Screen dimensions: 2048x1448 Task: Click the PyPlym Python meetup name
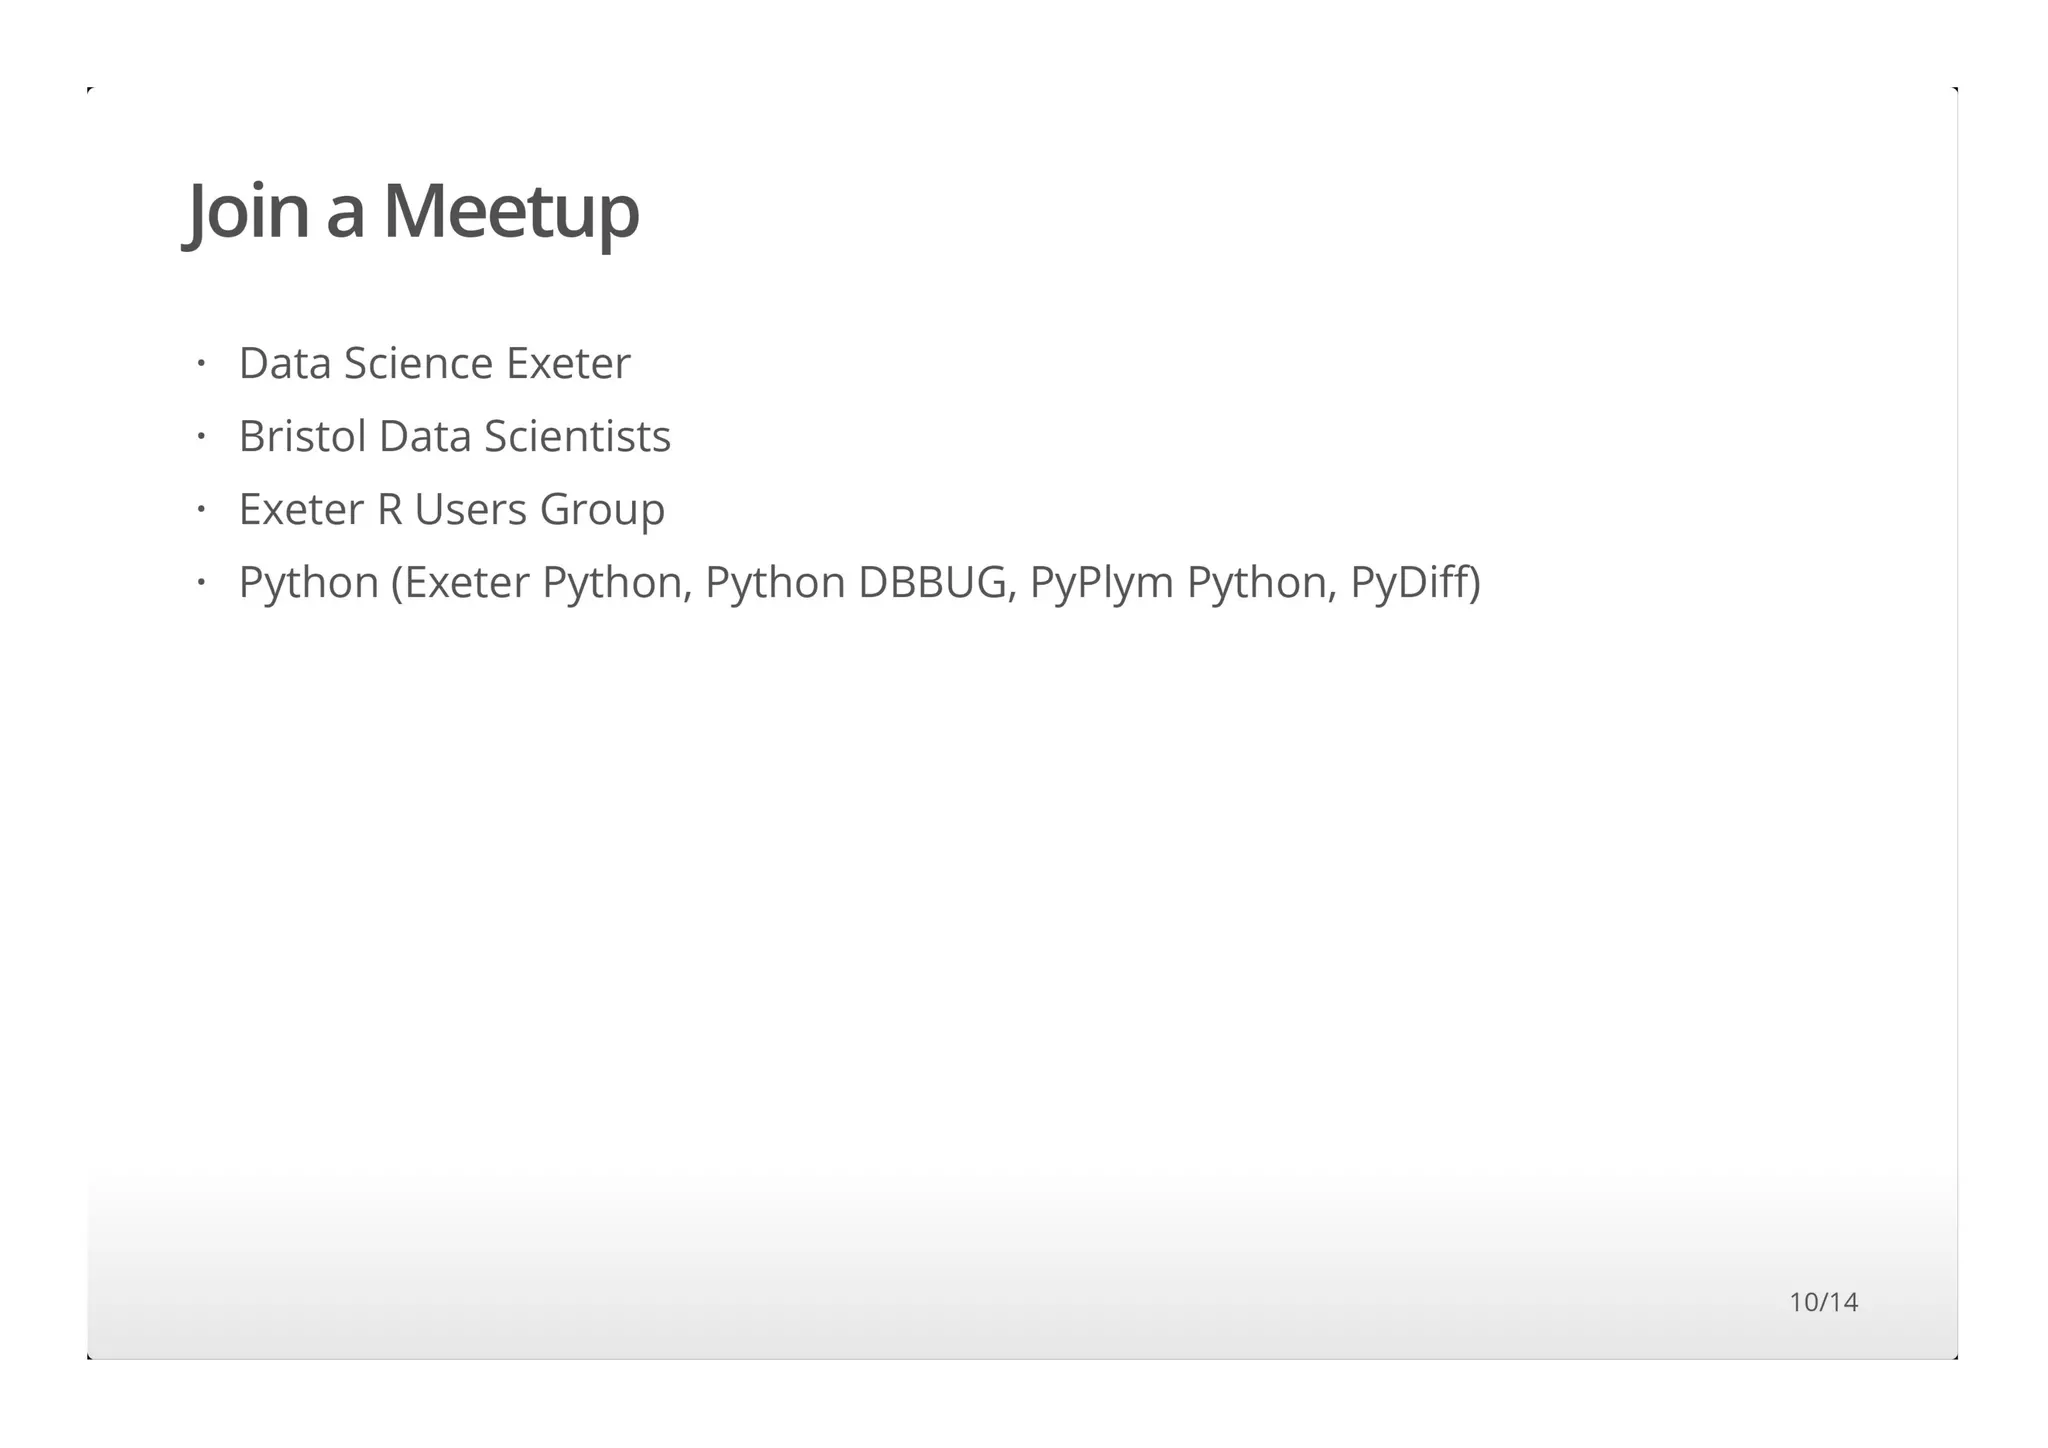[1182, 582]
